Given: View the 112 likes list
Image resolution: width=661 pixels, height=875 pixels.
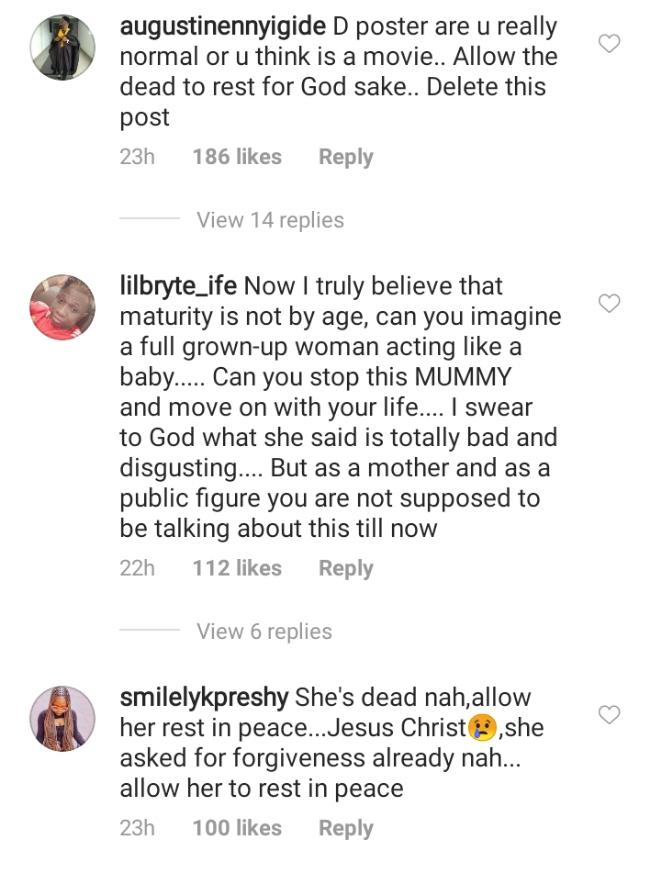Looking at the screenshot, I should click(237, 568).
